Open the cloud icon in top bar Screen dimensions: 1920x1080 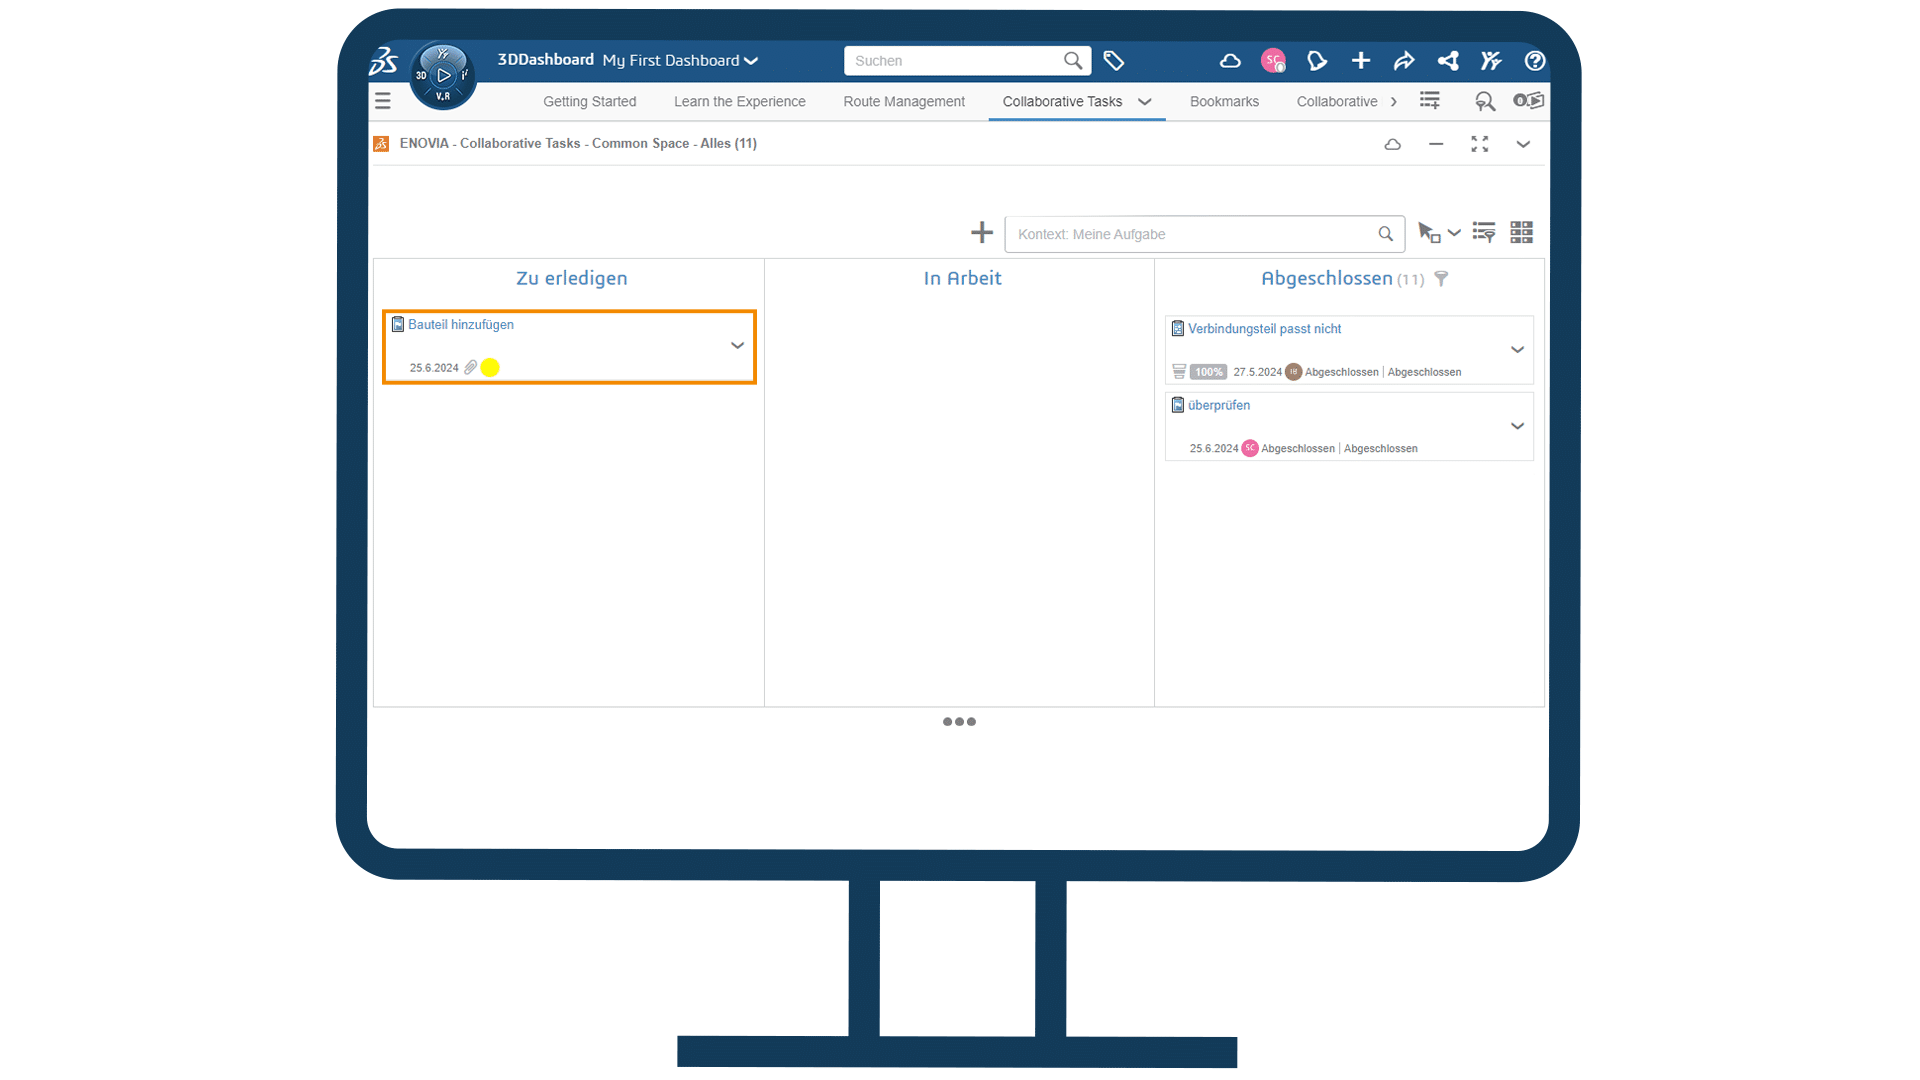(x=1230, y=61)
